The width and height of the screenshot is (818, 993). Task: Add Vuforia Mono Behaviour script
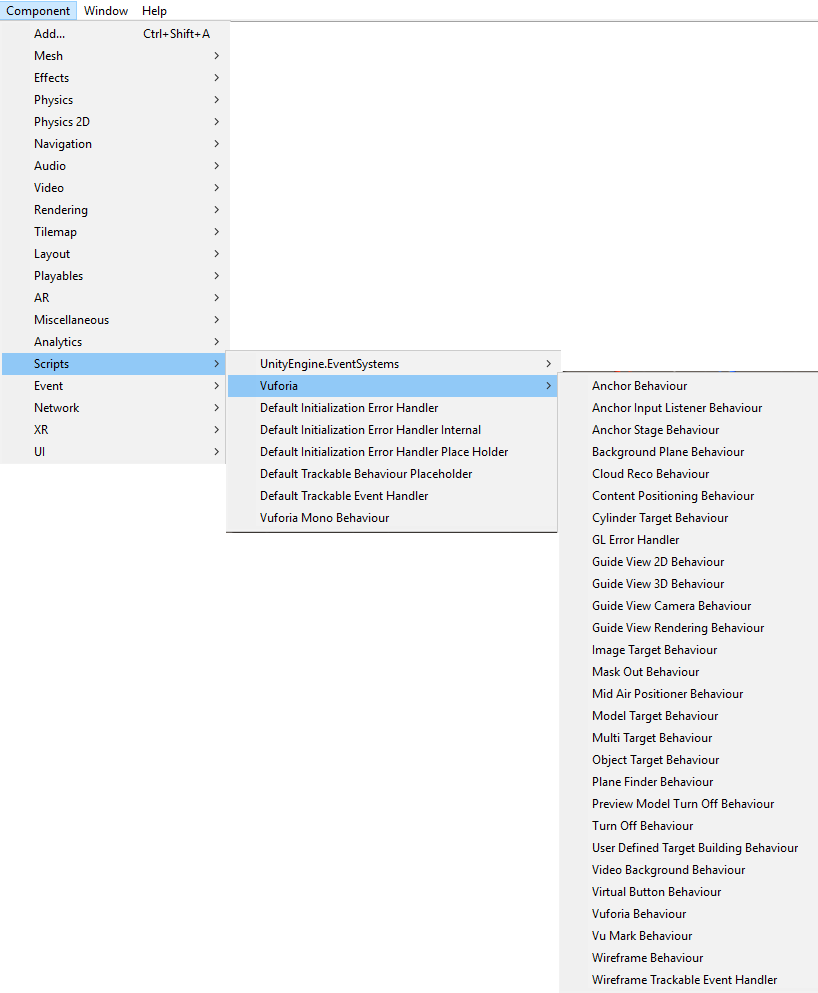pyautogui.click(x=393, y=518)
